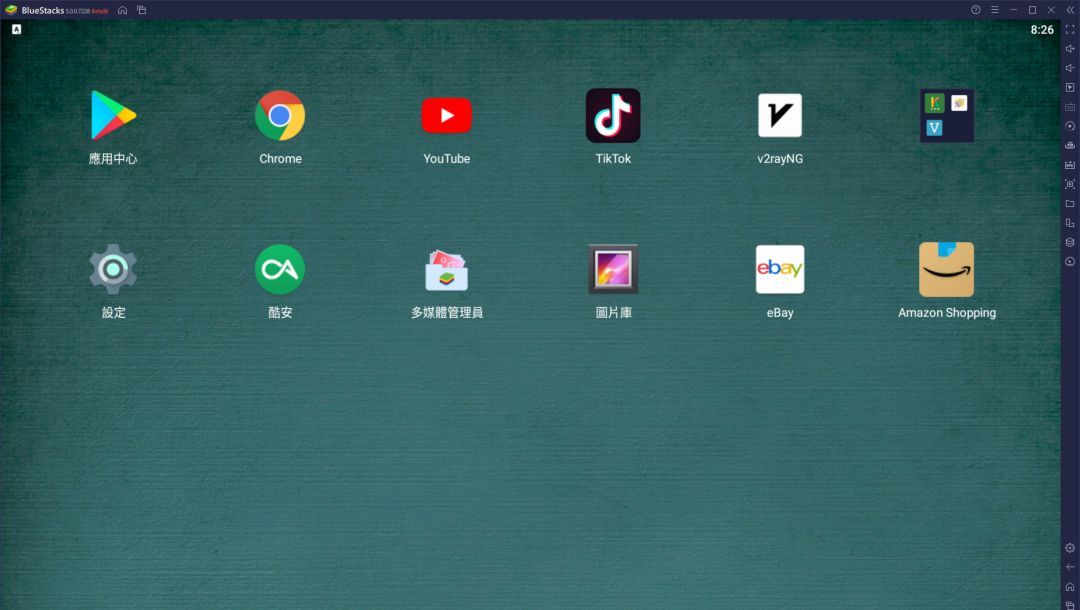Open the BlueStacks help question-mark icon
This screenshot has width=1080, height=610.
pos(975,10)
